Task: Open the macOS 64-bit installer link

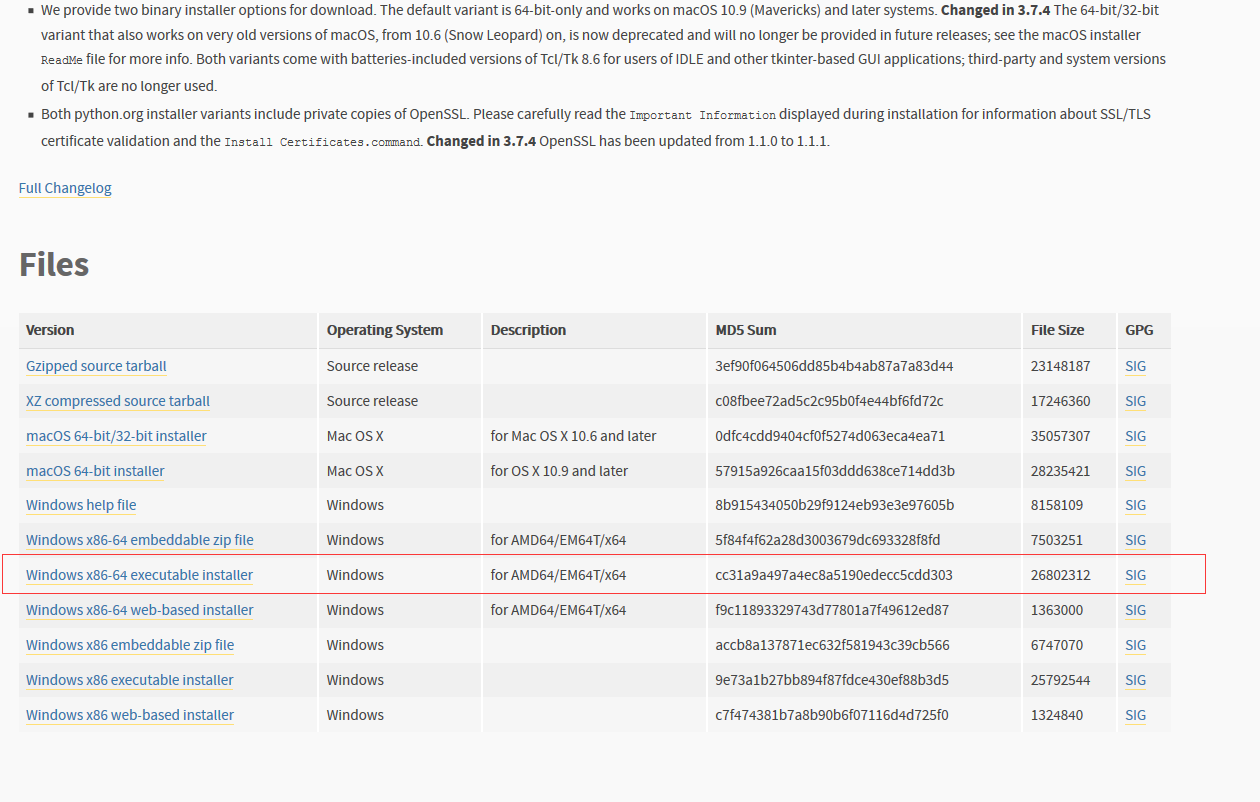Action: coord(94,471)
